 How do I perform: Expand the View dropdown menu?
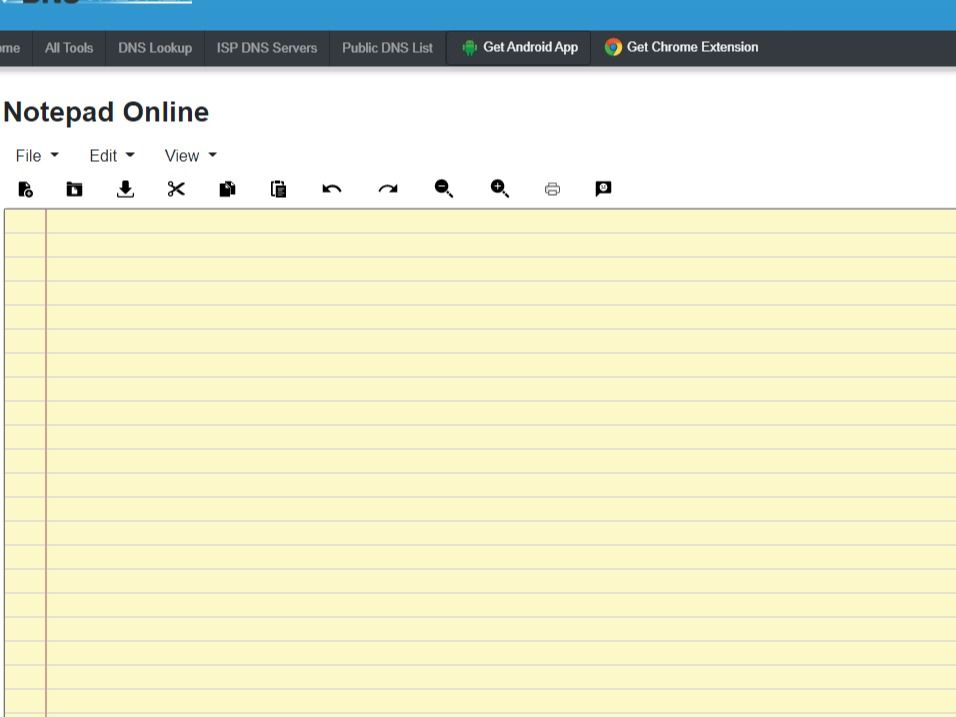tap(190, 156)
